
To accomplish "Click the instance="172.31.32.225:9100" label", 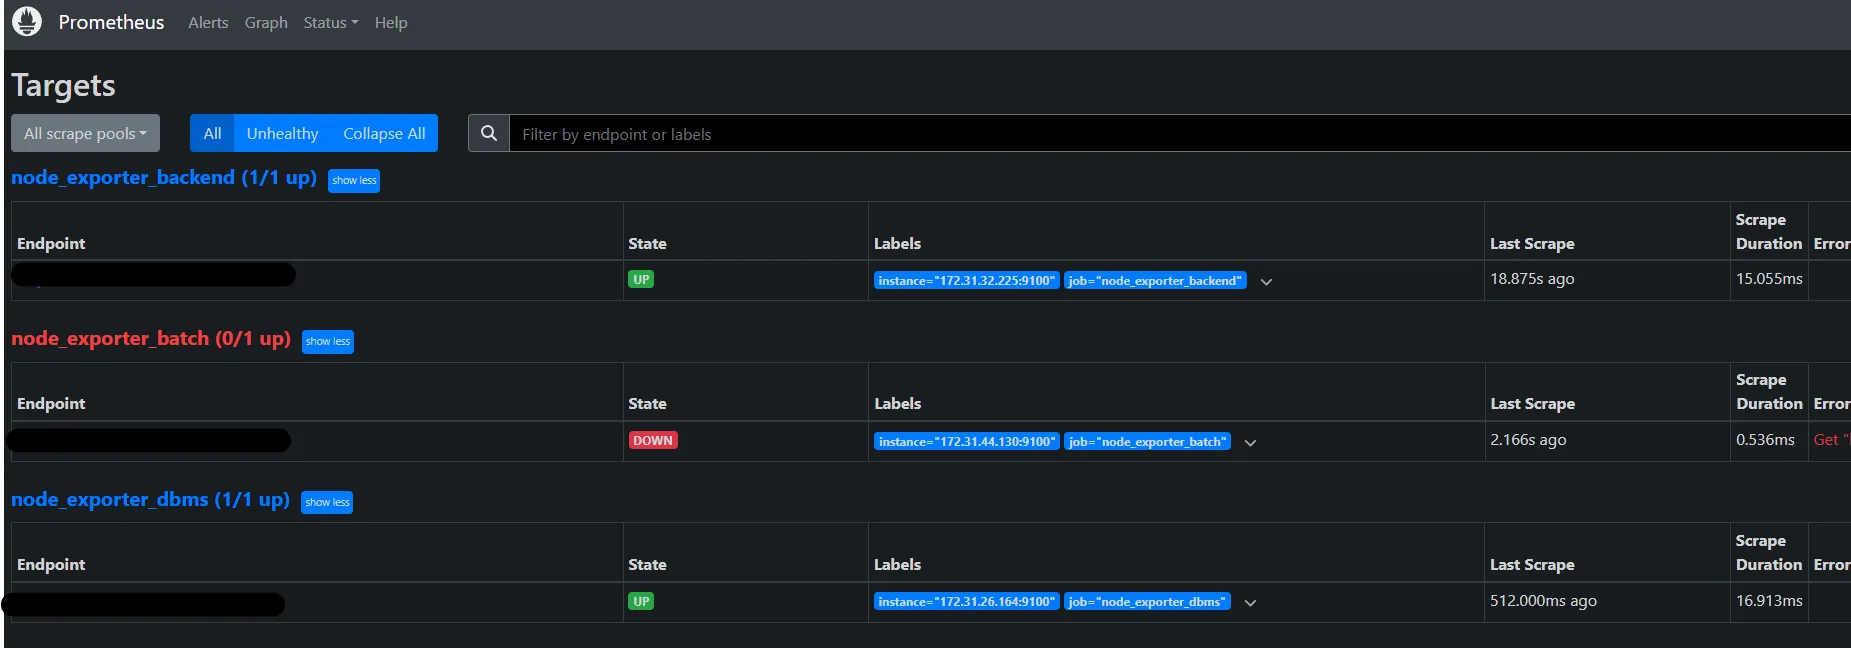I will tap(966, 281).
